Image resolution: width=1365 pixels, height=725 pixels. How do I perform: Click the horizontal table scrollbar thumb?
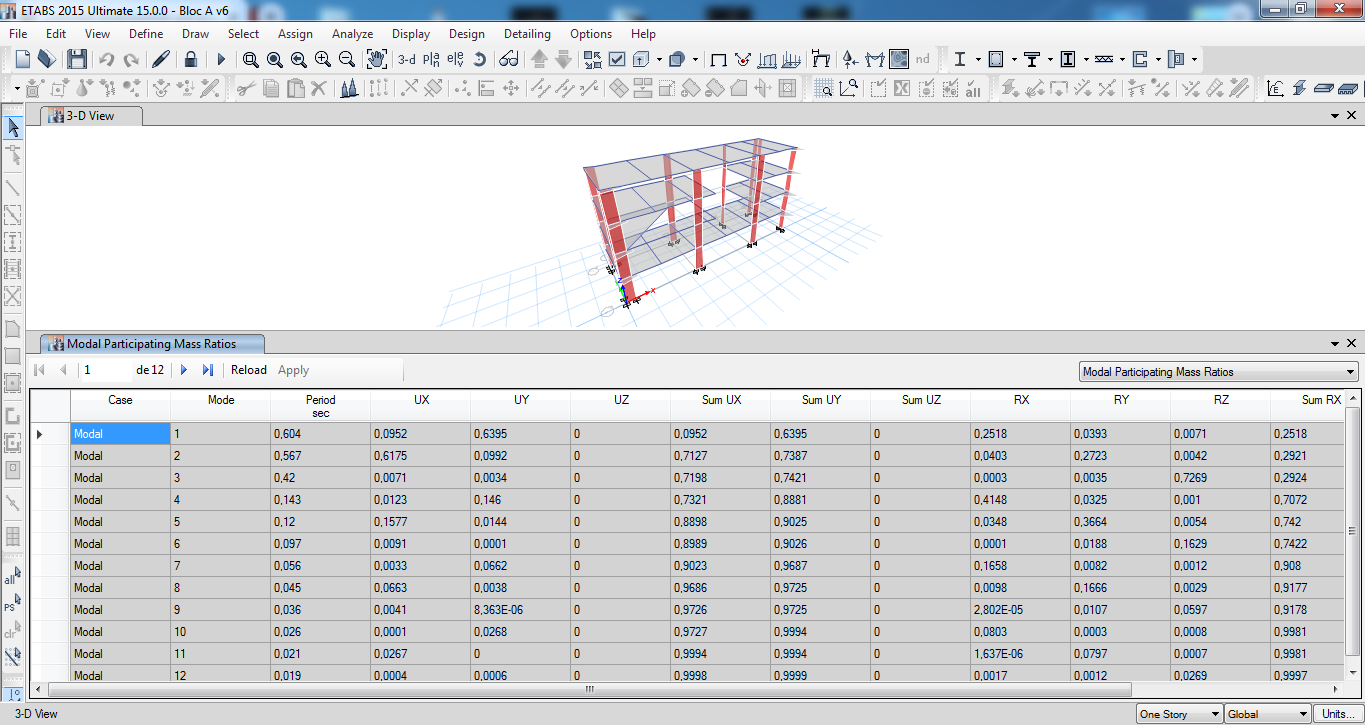pyautogui.click(x=590, y=689)
